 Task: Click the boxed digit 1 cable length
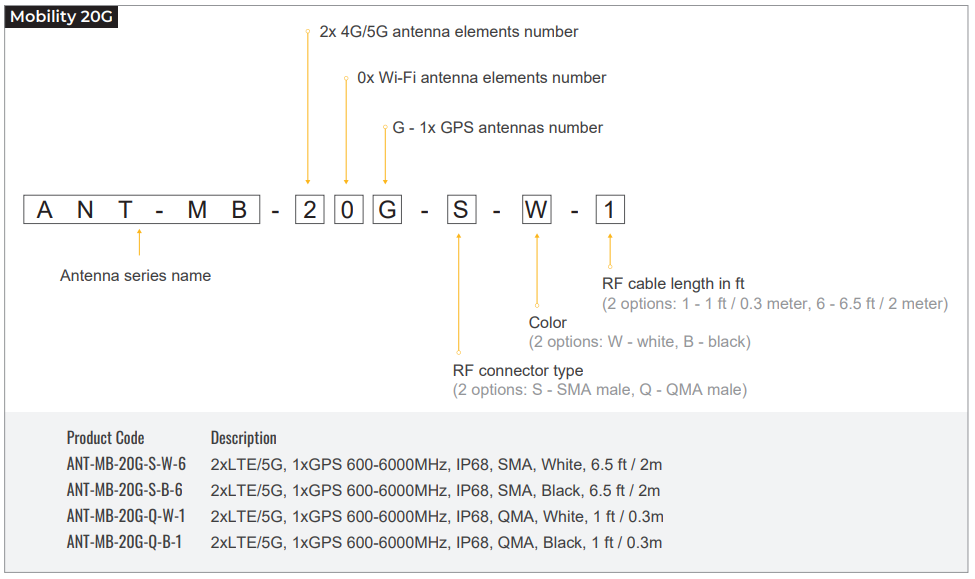610,210
